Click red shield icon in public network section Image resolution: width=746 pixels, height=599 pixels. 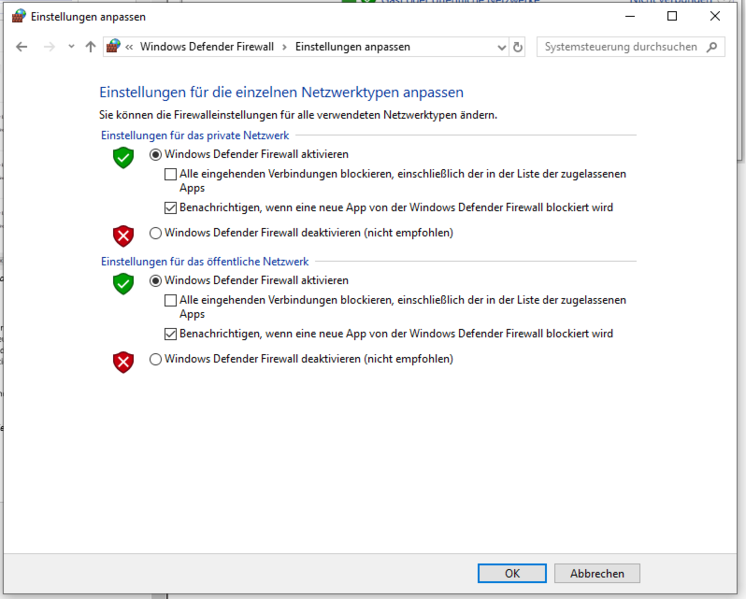(123, 362)
